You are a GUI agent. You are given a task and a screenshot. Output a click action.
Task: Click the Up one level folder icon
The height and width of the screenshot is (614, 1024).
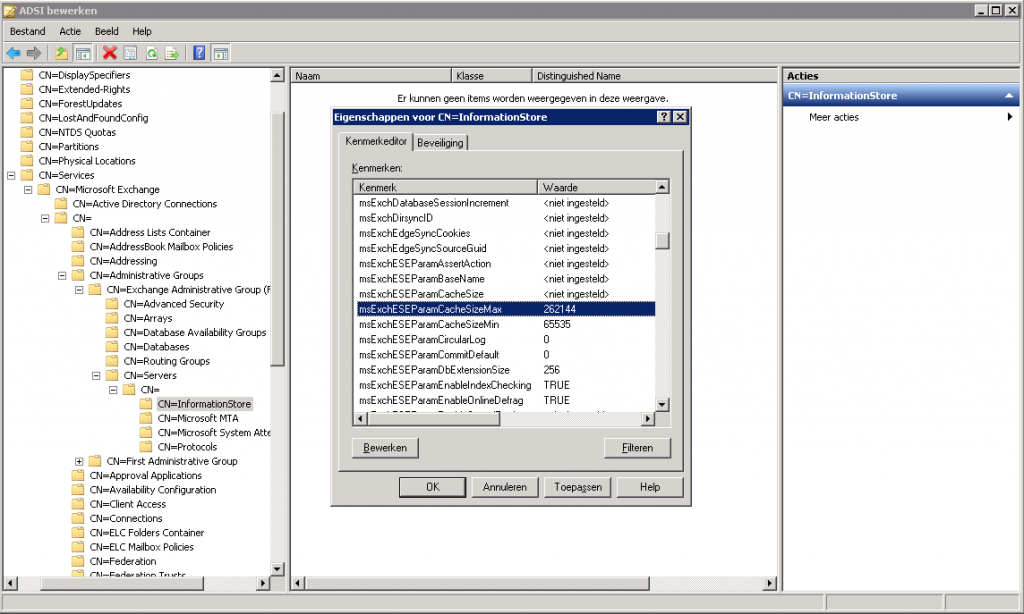[61, 53]
